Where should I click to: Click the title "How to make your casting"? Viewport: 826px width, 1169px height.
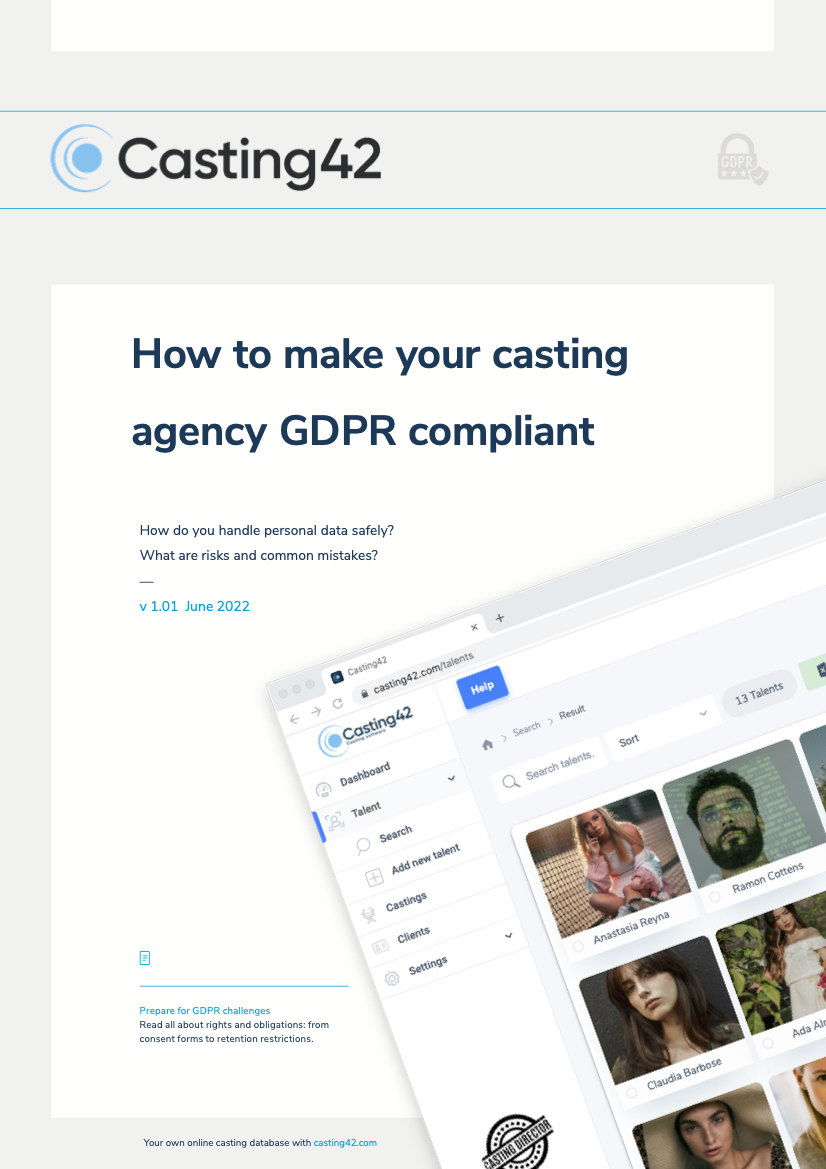tap(380, 355)
